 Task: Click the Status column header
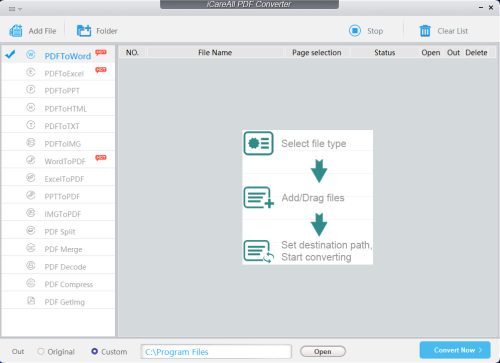(x=385, y=52)
